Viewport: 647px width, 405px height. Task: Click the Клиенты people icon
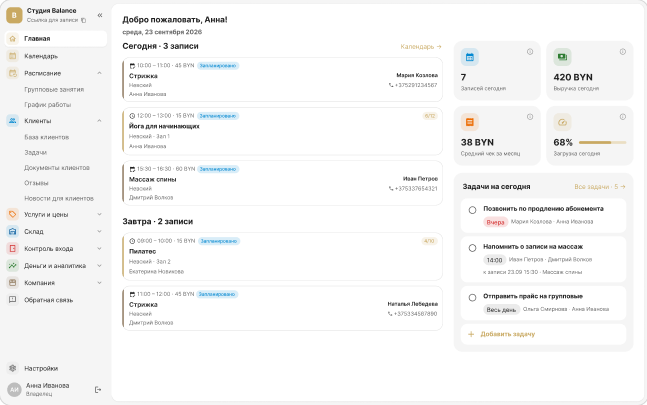coord(13,121)
